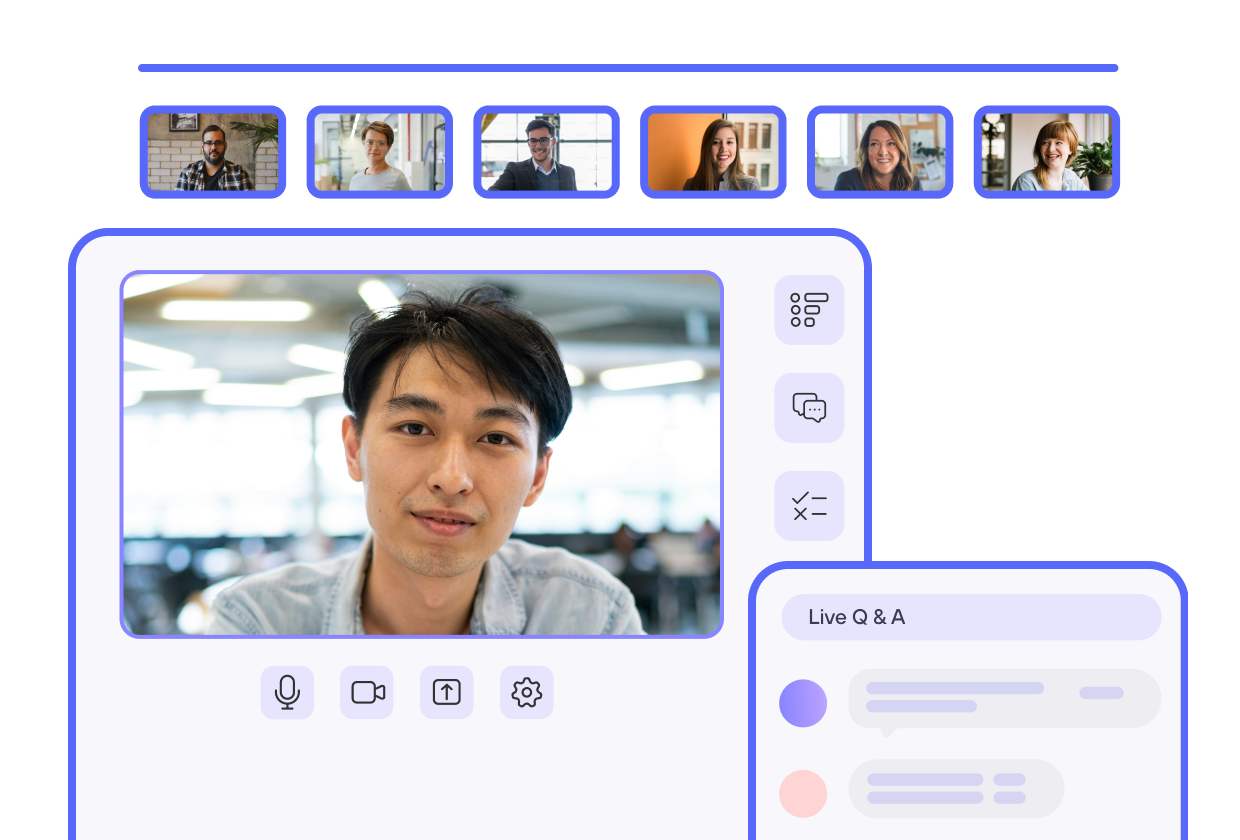Select the man in suit thumbnail
Screen dimensions: 1240x840
point(547,152)
